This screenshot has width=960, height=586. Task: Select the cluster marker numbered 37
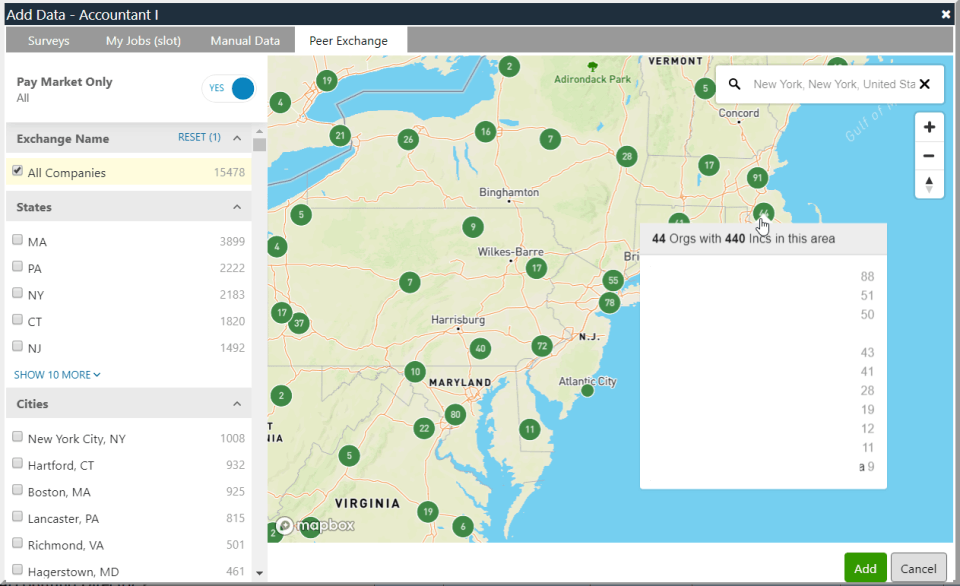click(299, 323)
